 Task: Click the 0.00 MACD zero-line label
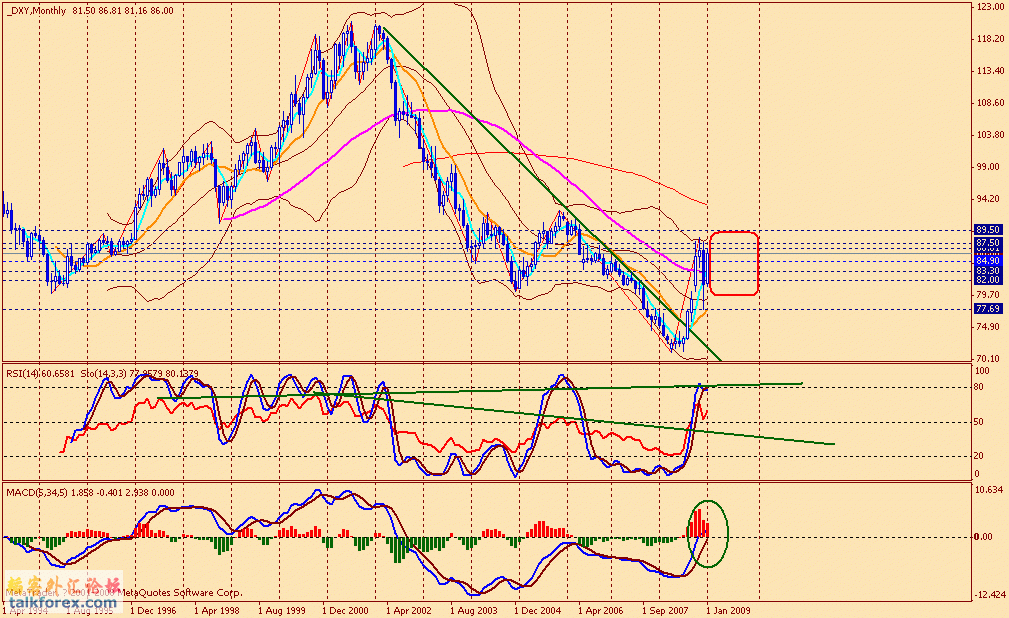click(x=983, y=537)
